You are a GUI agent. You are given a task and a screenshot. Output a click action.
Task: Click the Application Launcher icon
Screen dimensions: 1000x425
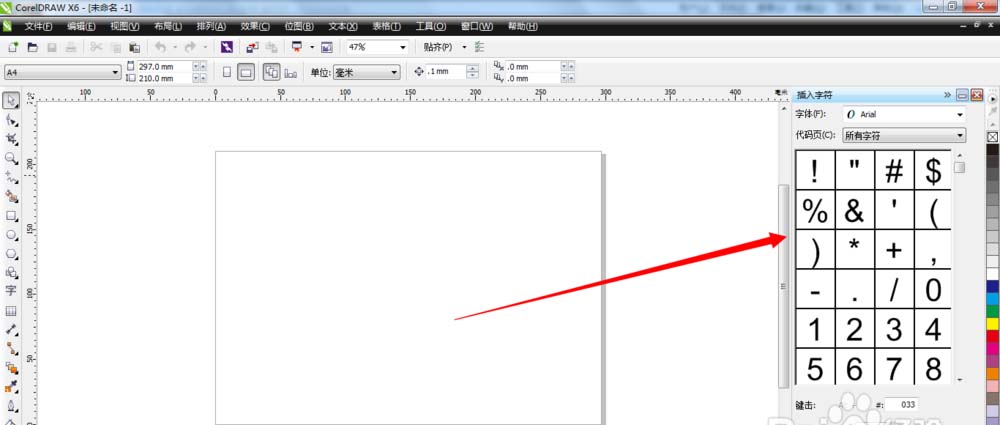coord(297,47)
